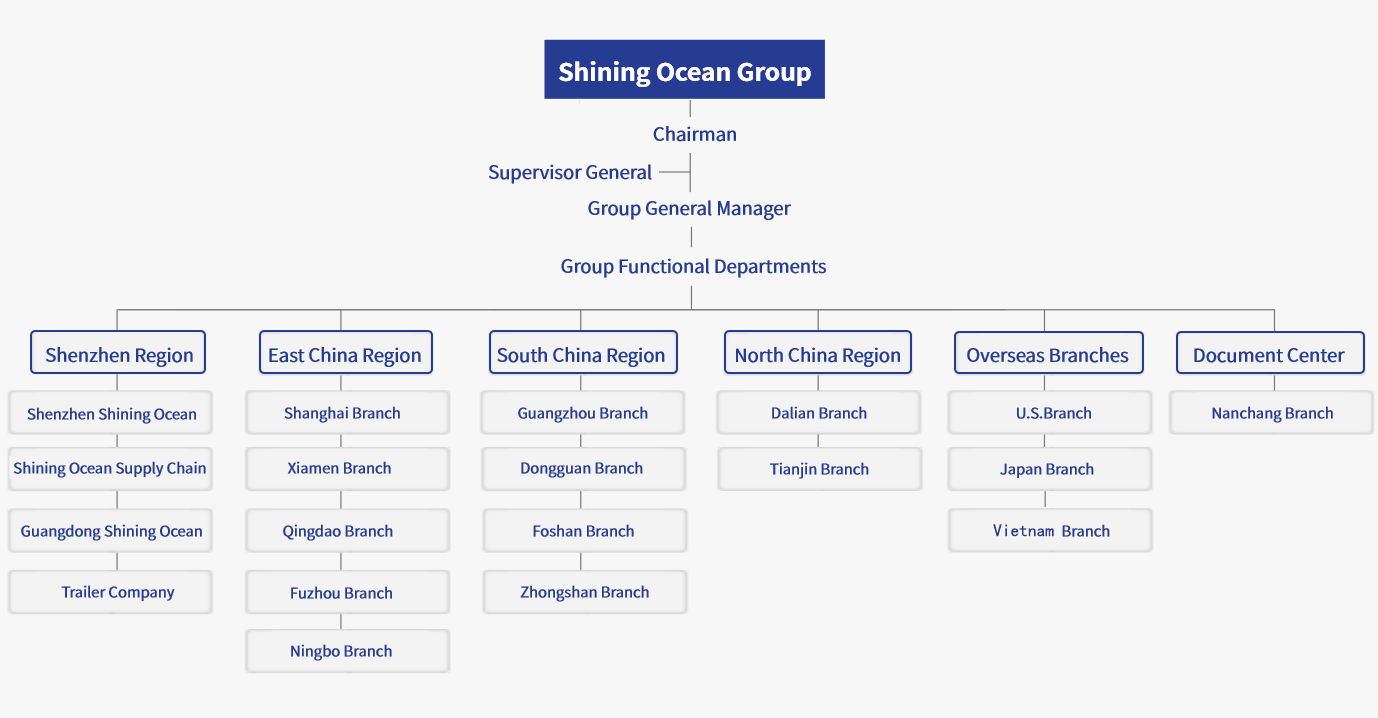Image resolution: width=1378 pixels, height=718 pixels.
Task: Open Shining Ocean Supply Chain entry
Action: tap(110, 469)
